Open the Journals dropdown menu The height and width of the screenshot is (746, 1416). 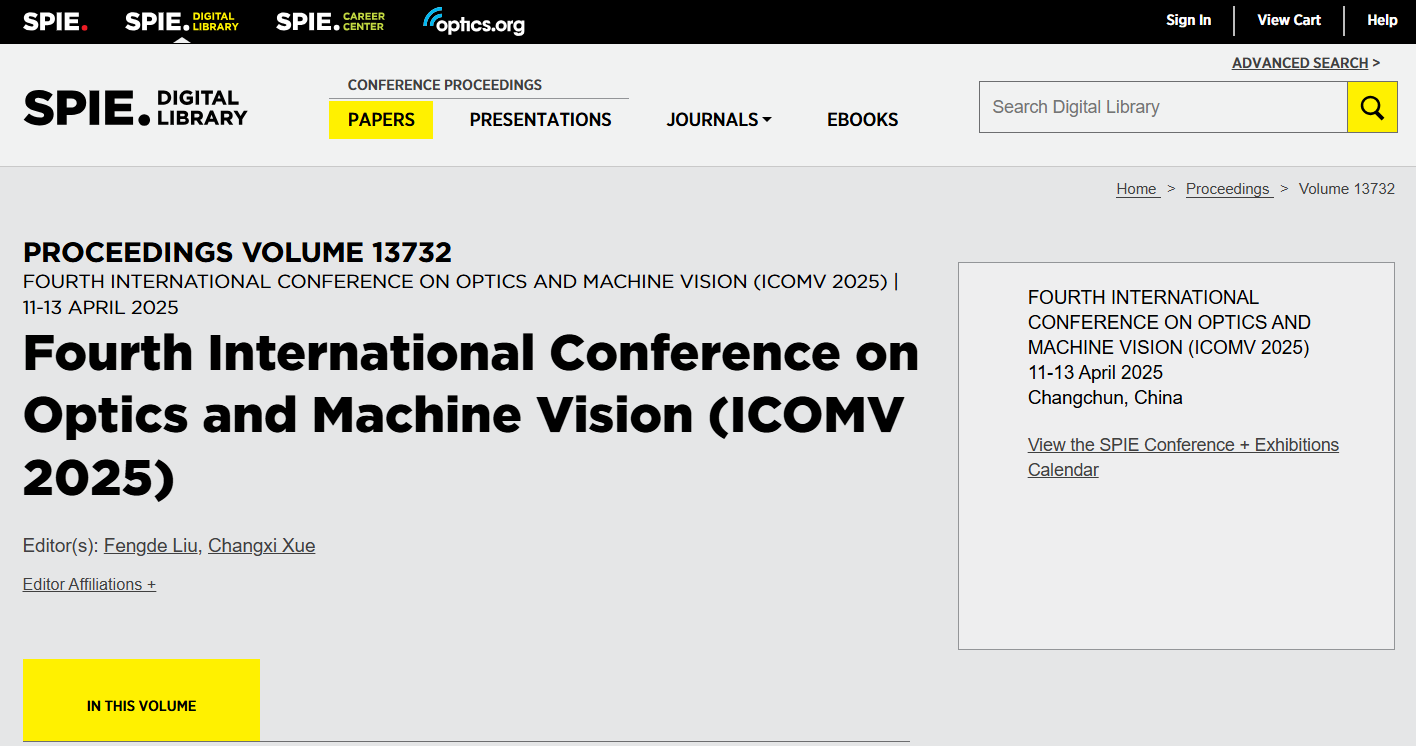pos(719,120)
